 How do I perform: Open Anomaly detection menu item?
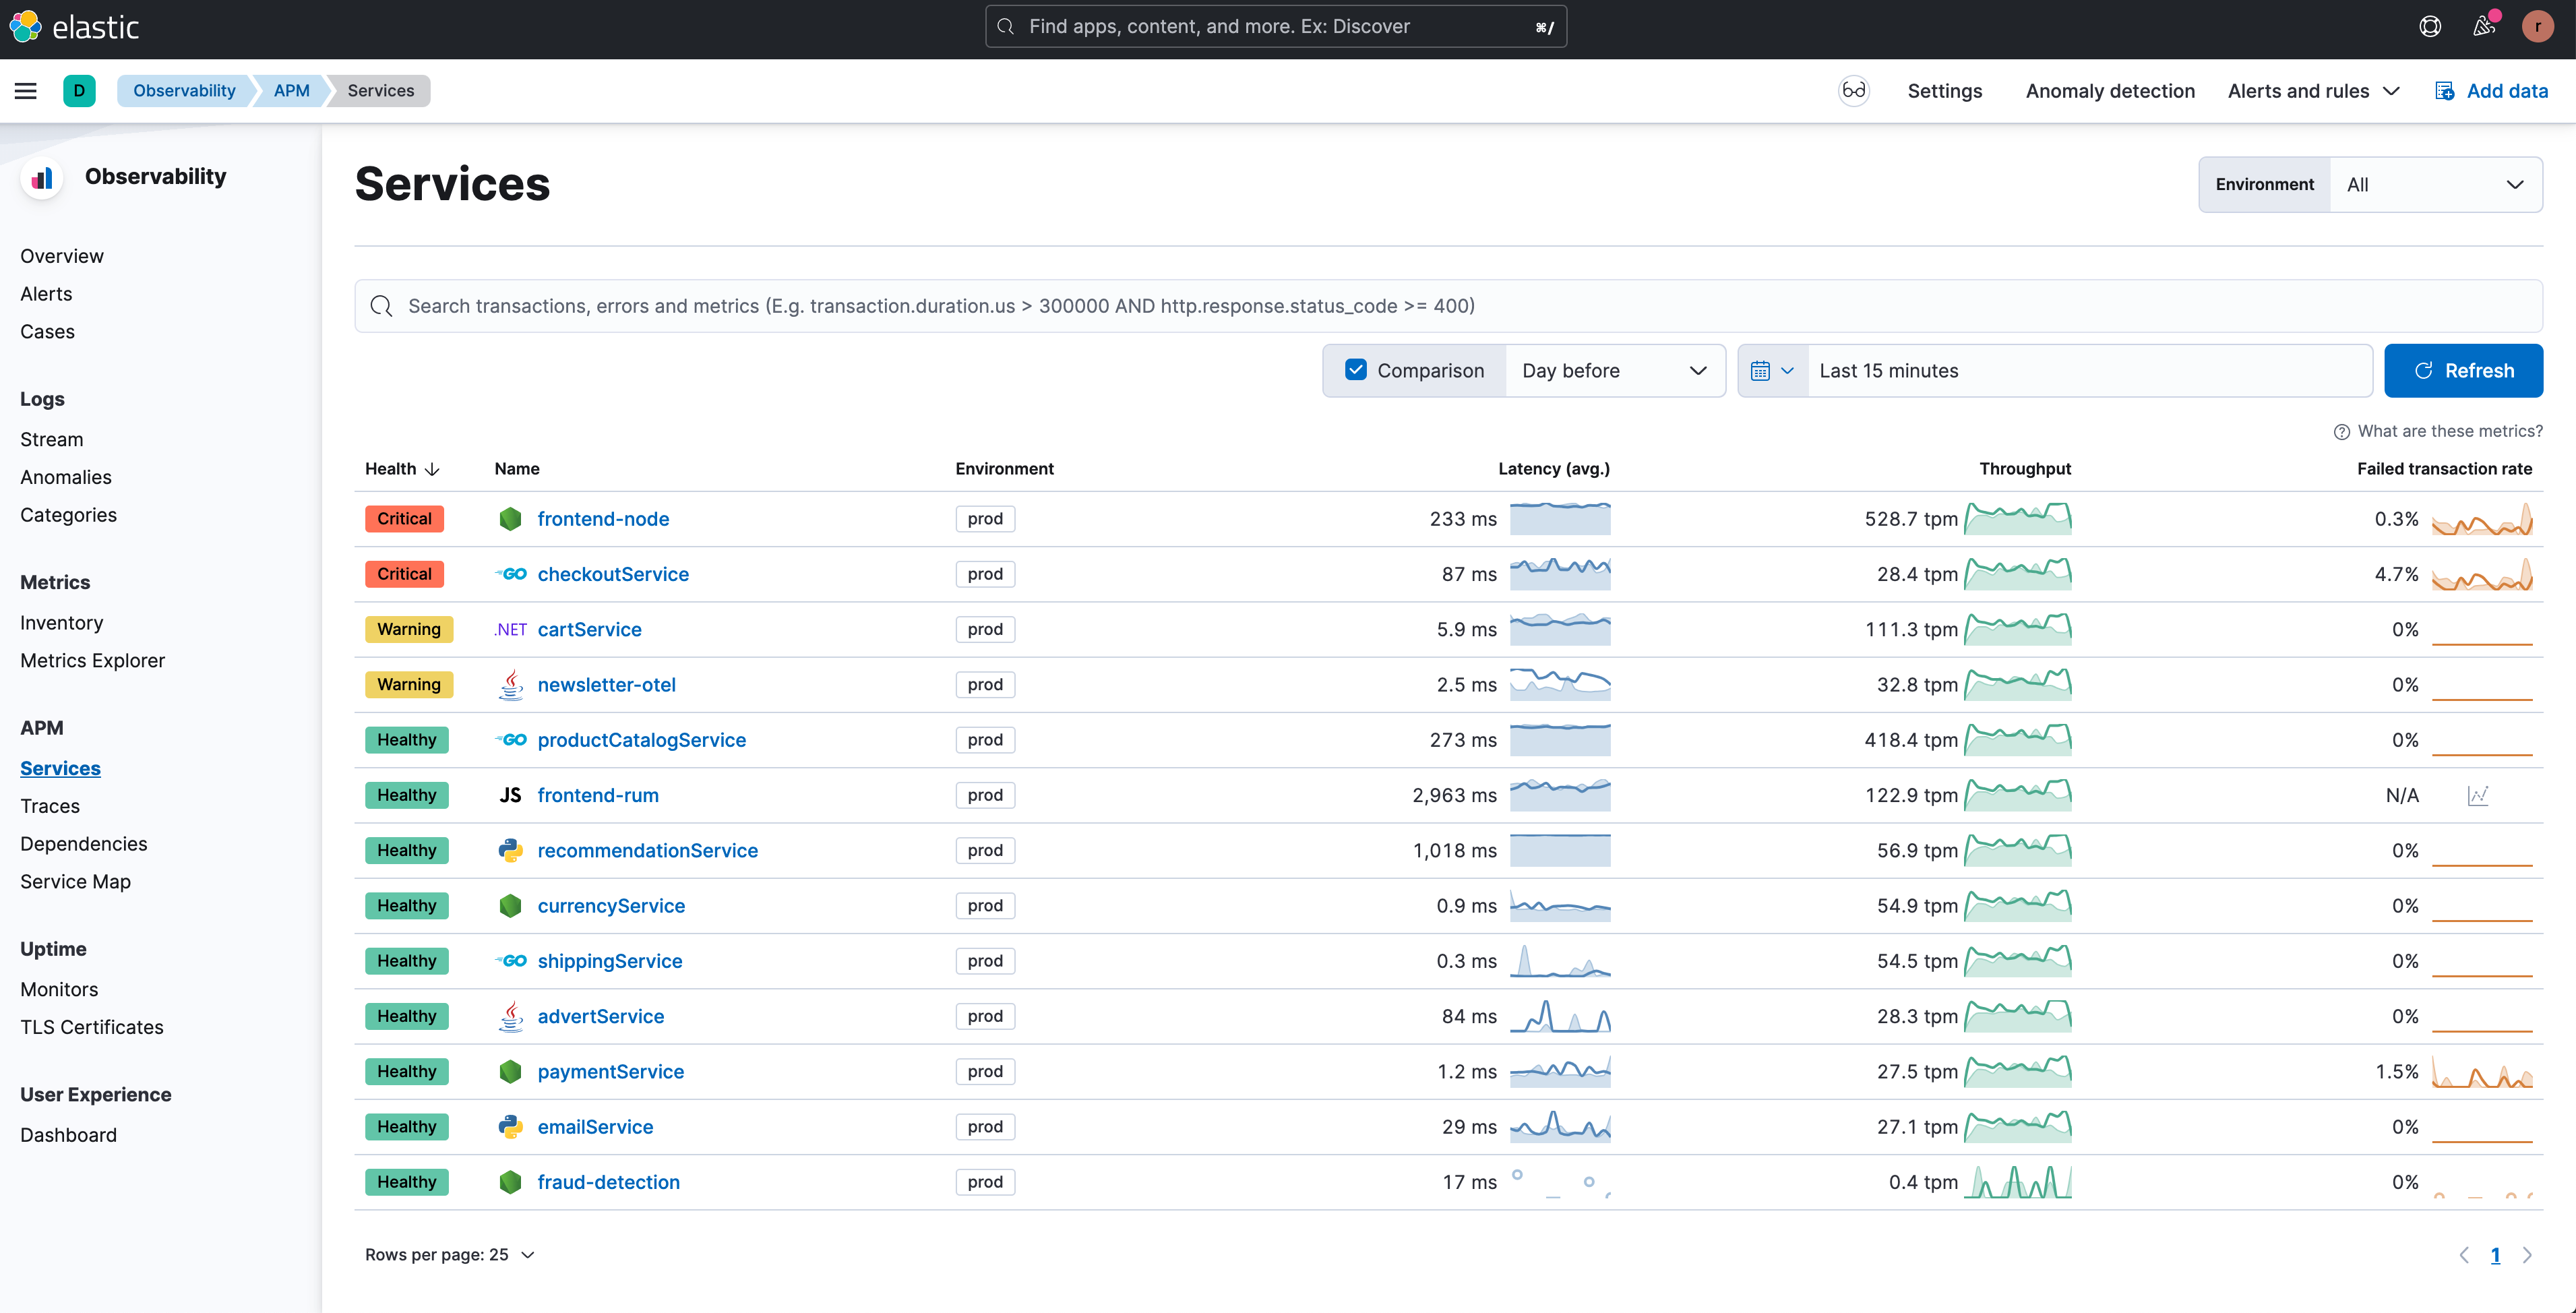pyautogui.click(x=2110, y=91)
